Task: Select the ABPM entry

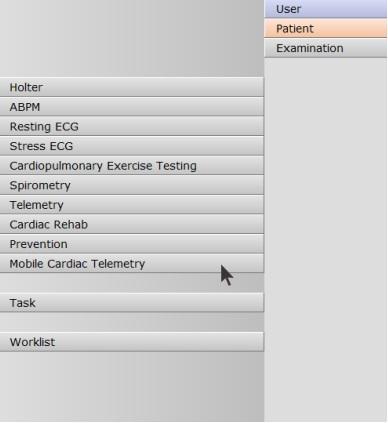Action: 132,107
